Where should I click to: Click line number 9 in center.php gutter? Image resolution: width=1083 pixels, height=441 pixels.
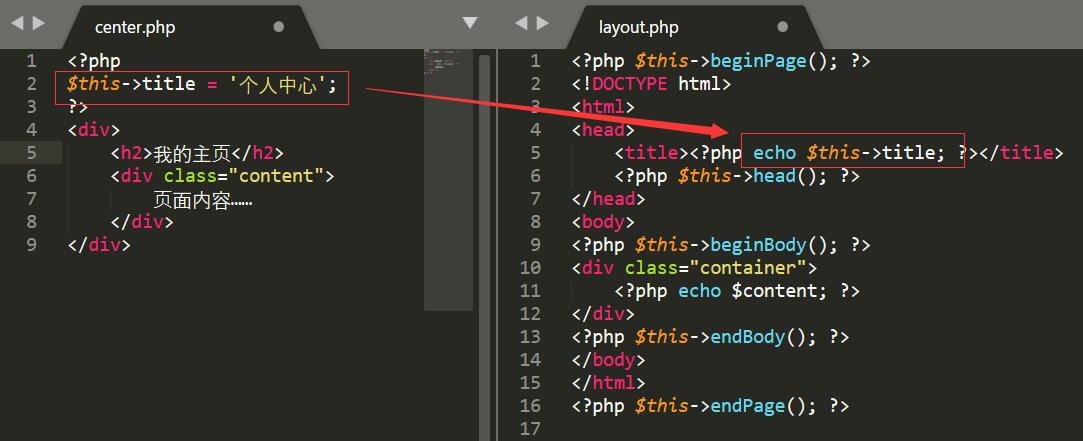pos(32,245)
